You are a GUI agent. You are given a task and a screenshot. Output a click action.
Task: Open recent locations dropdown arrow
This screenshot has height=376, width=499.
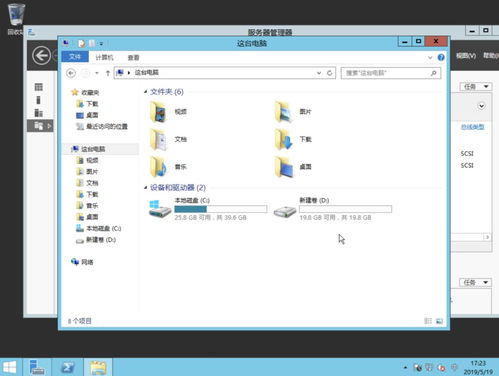coord(97,73)
